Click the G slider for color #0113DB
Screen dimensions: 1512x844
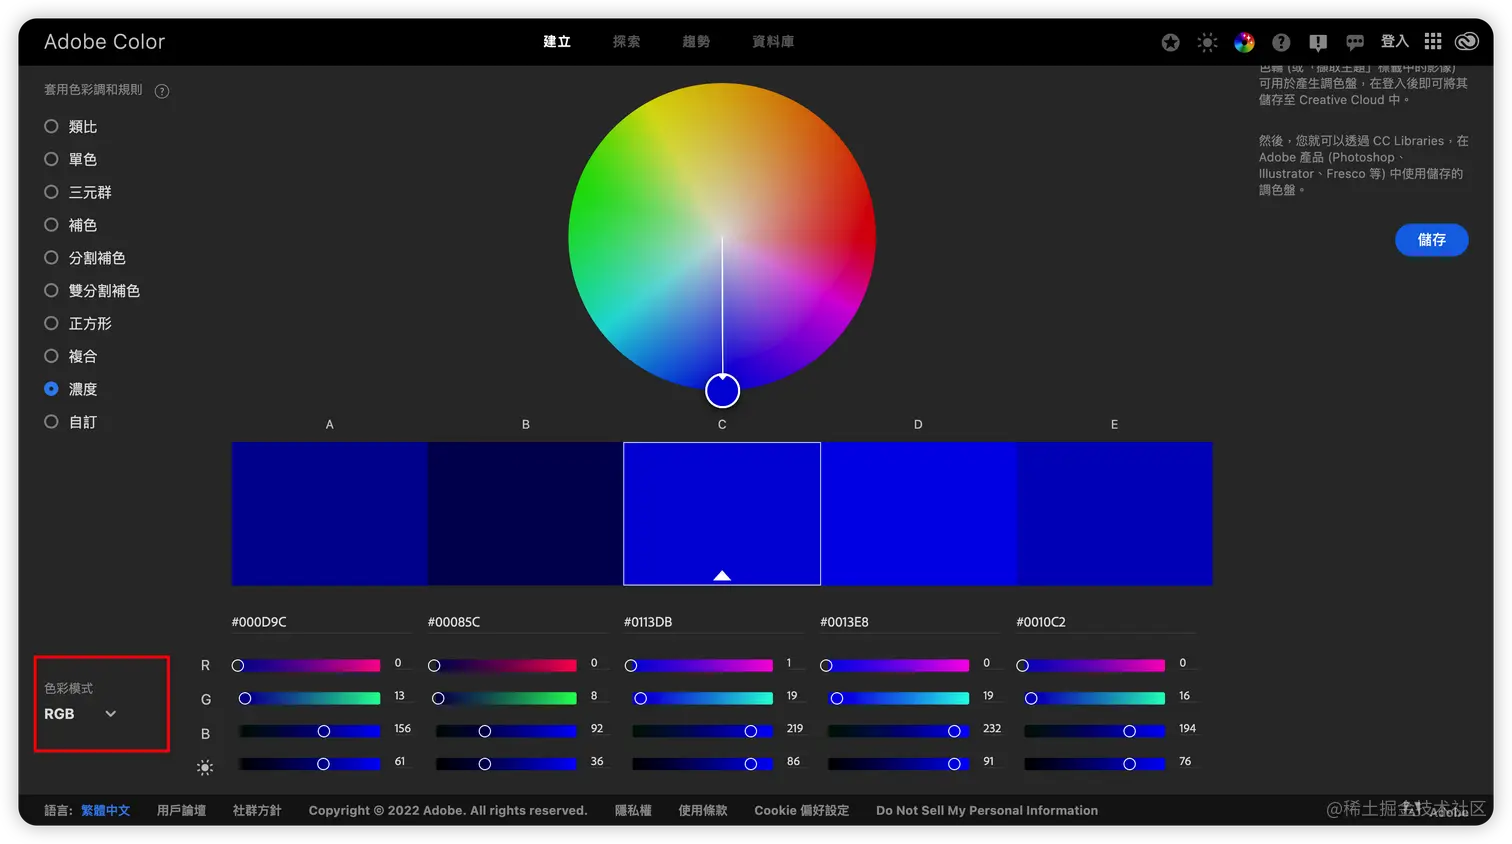(x=701, y=698)
